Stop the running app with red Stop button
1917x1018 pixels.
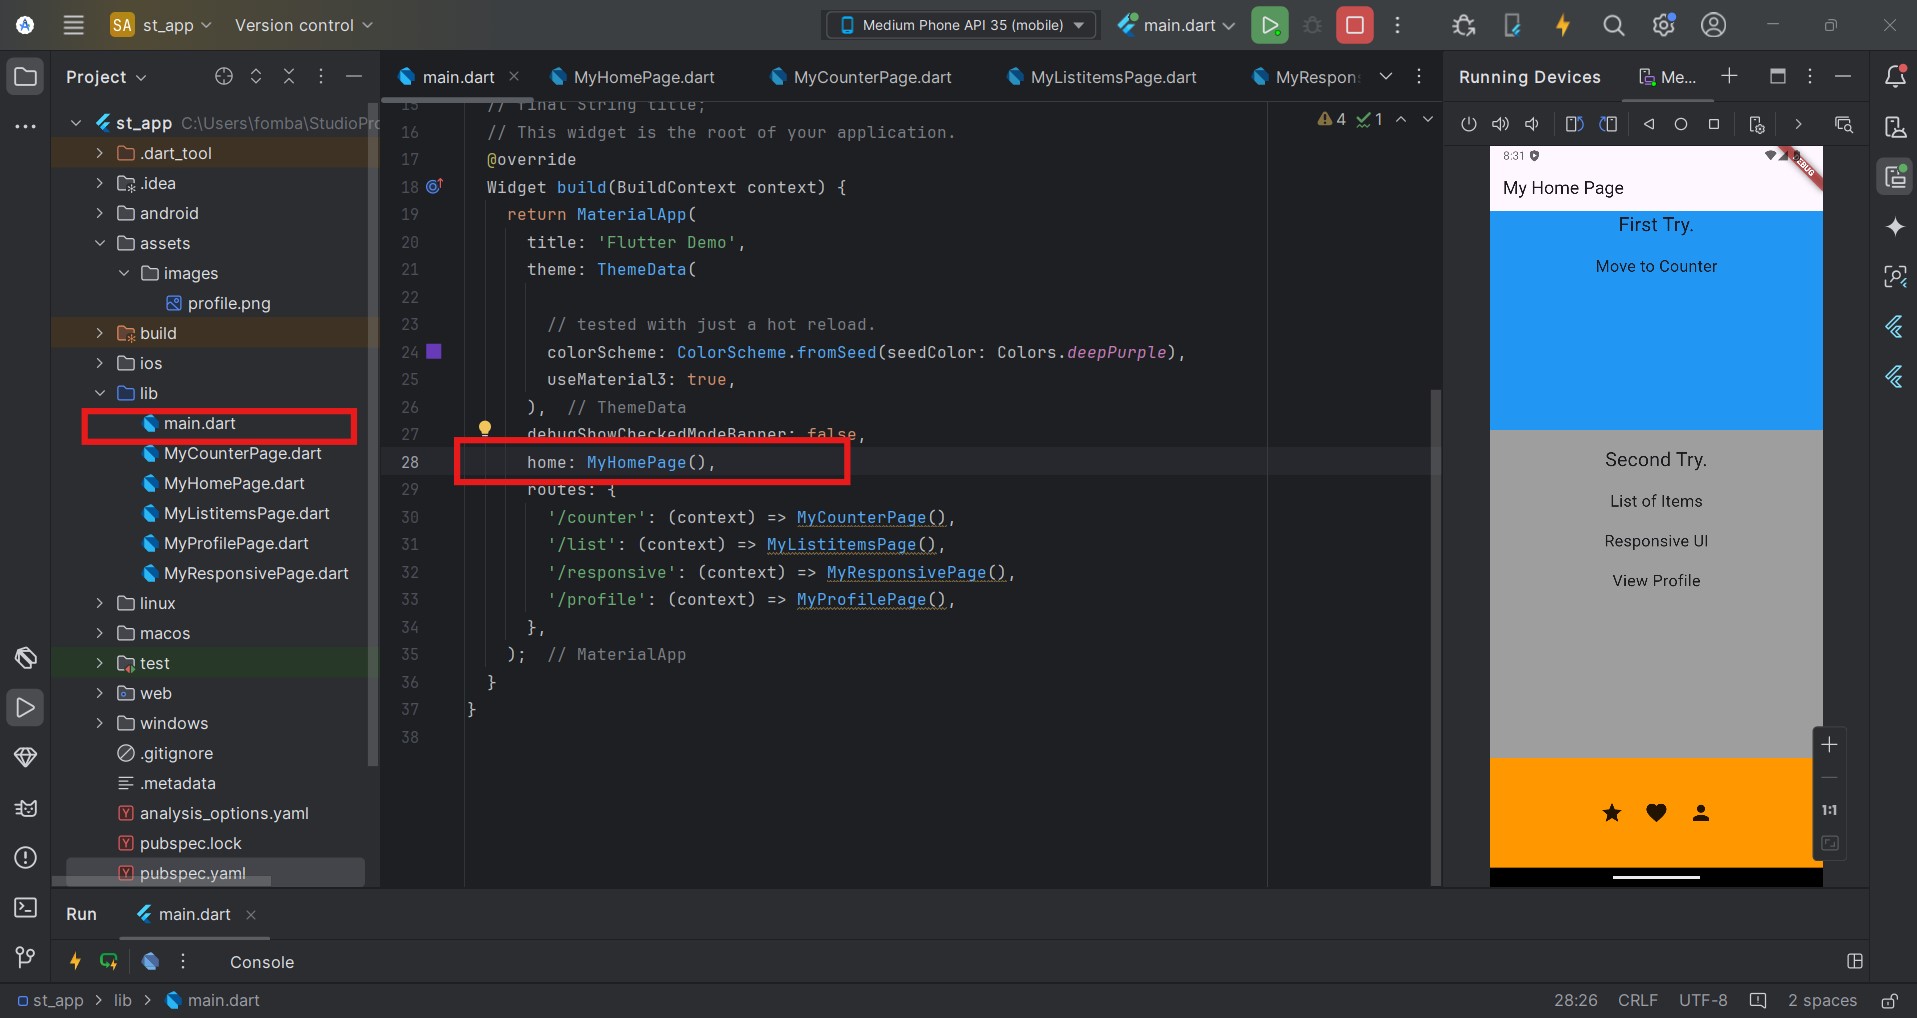coord(1354,25)
